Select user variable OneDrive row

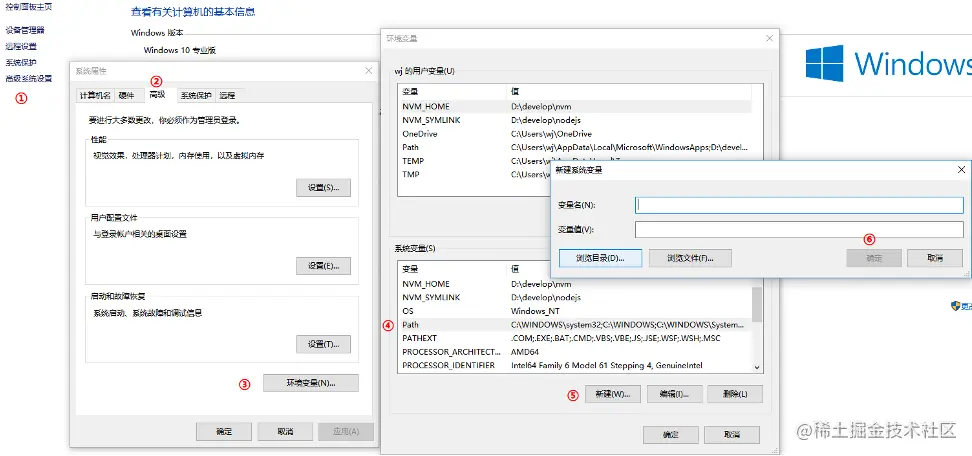[x=575, y=134]
